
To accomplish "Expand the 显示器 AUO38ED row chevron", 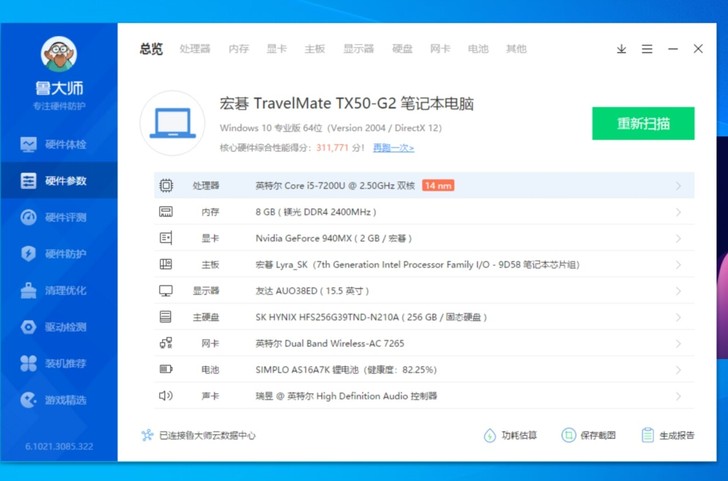I will 678,291.
